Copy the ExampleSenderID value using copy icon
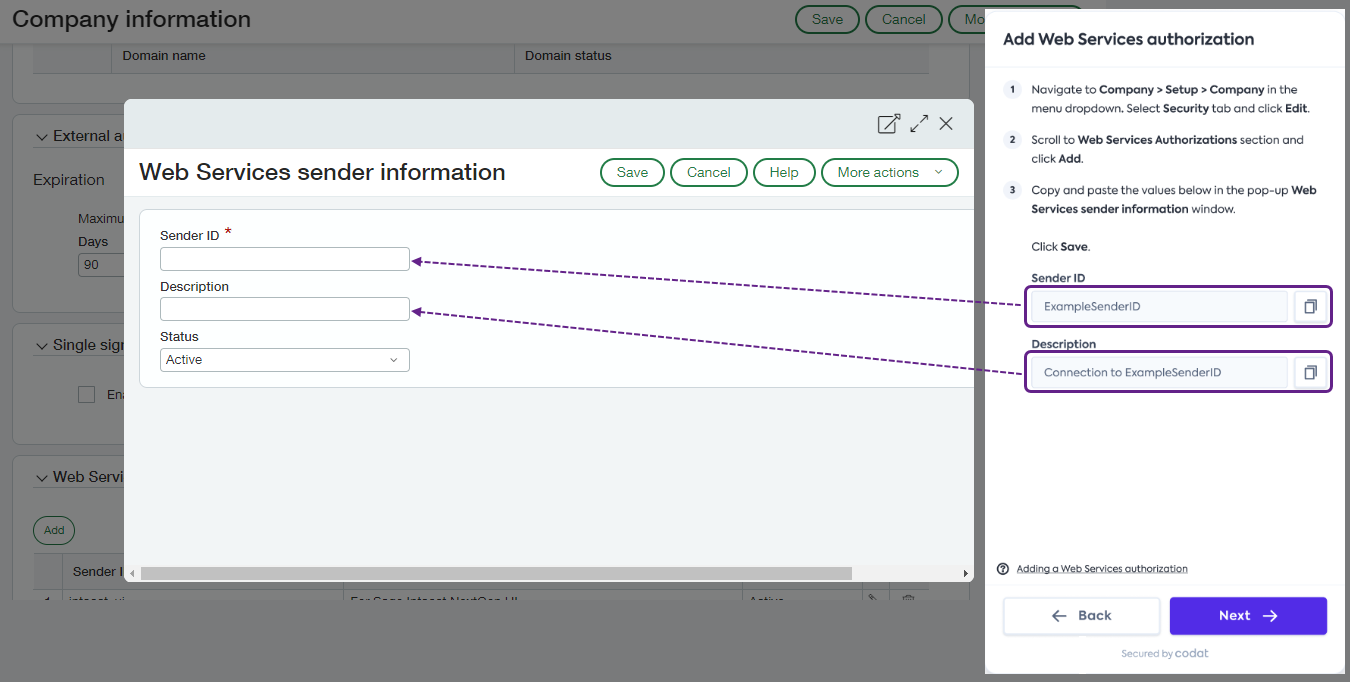 coord(1310,306)
